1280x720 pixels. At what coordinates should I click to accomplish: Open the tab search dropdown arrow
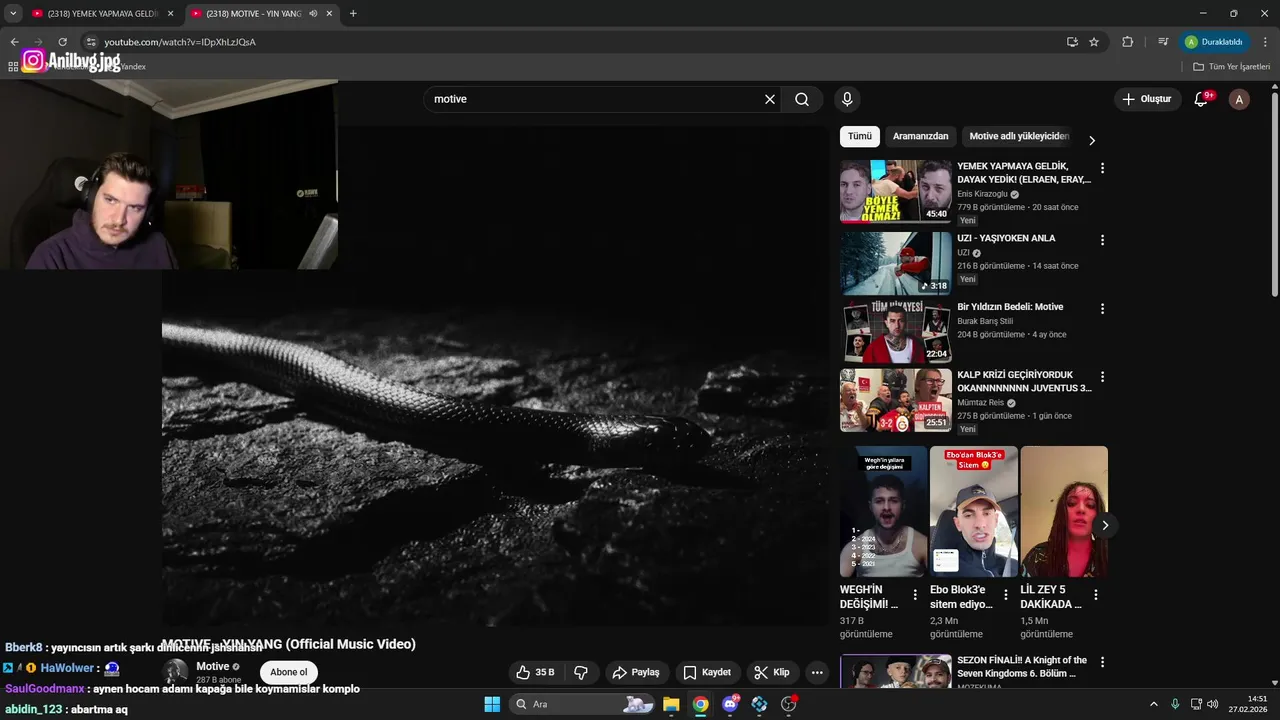(13, 14)
